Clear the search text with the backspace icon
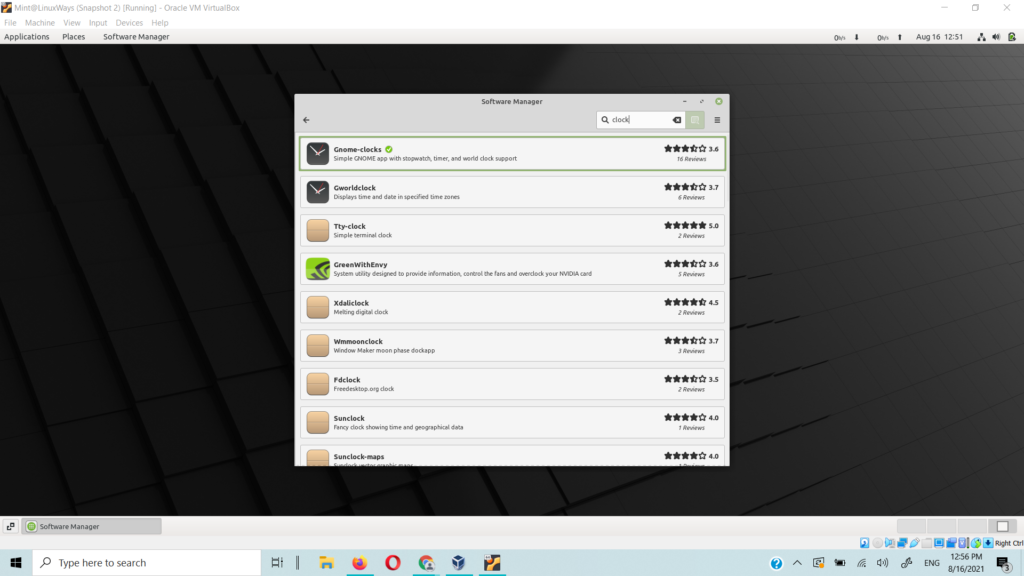Image resolution: width=1024 pixels, height=576 pixels. [677, 120]
